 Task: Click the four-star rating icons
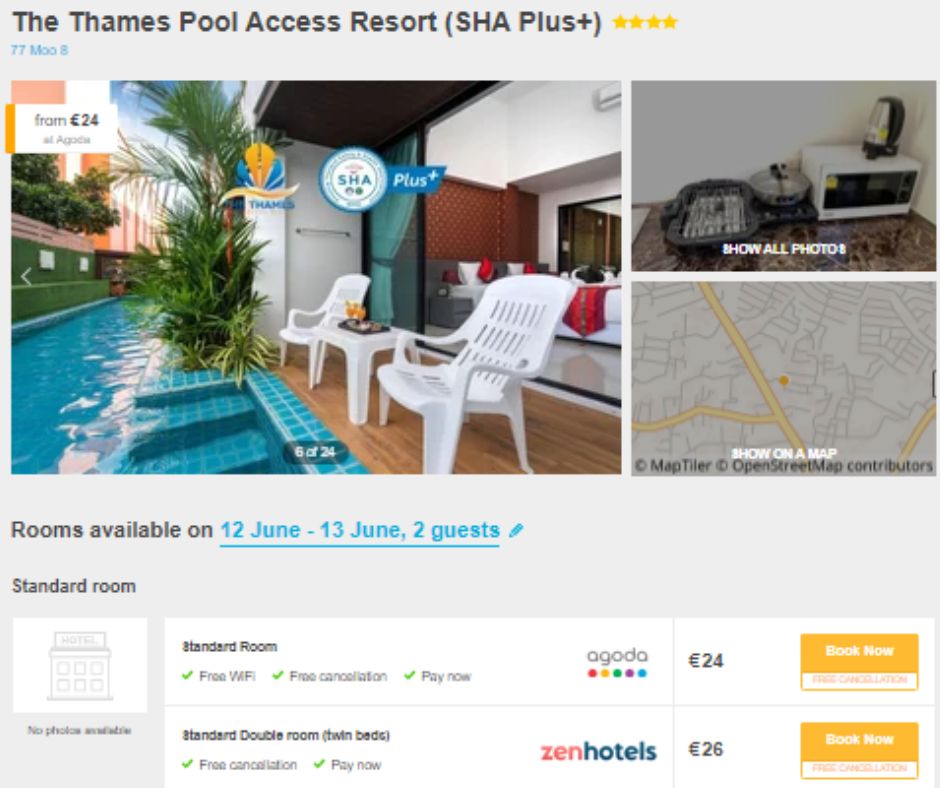644,22
